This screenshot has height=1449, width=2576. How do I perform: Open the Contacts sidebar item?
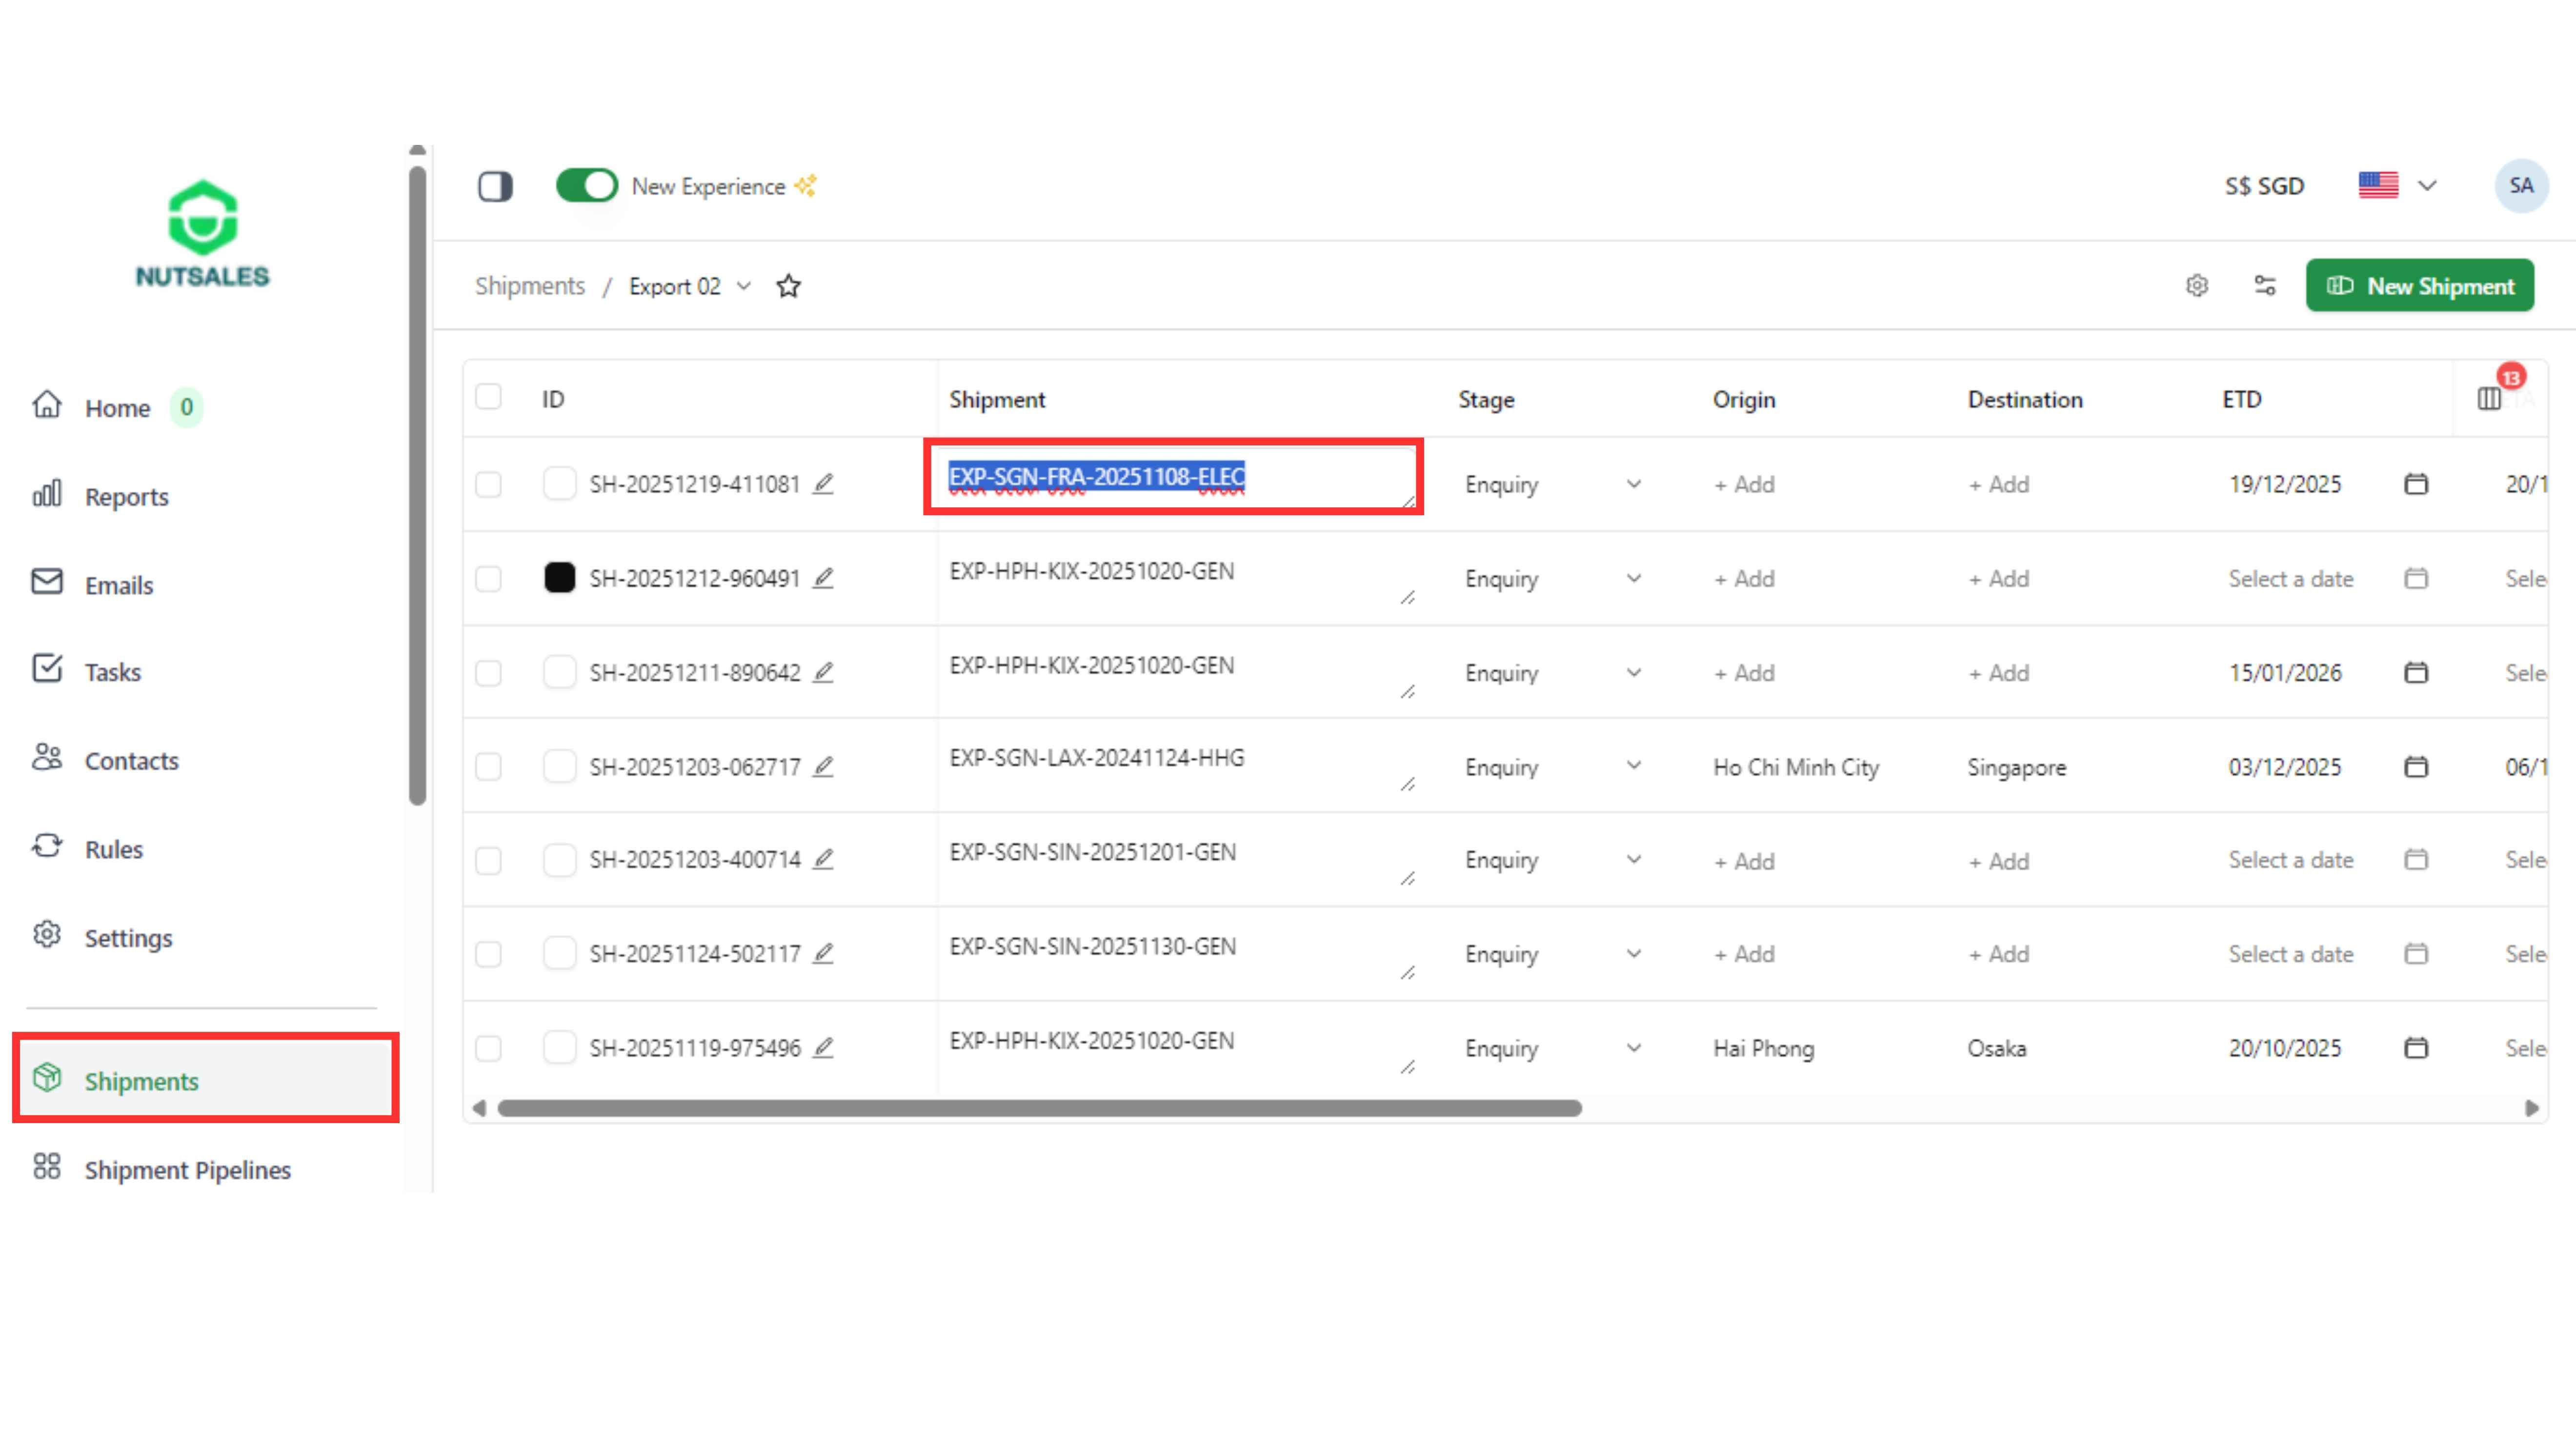(131, 761)
